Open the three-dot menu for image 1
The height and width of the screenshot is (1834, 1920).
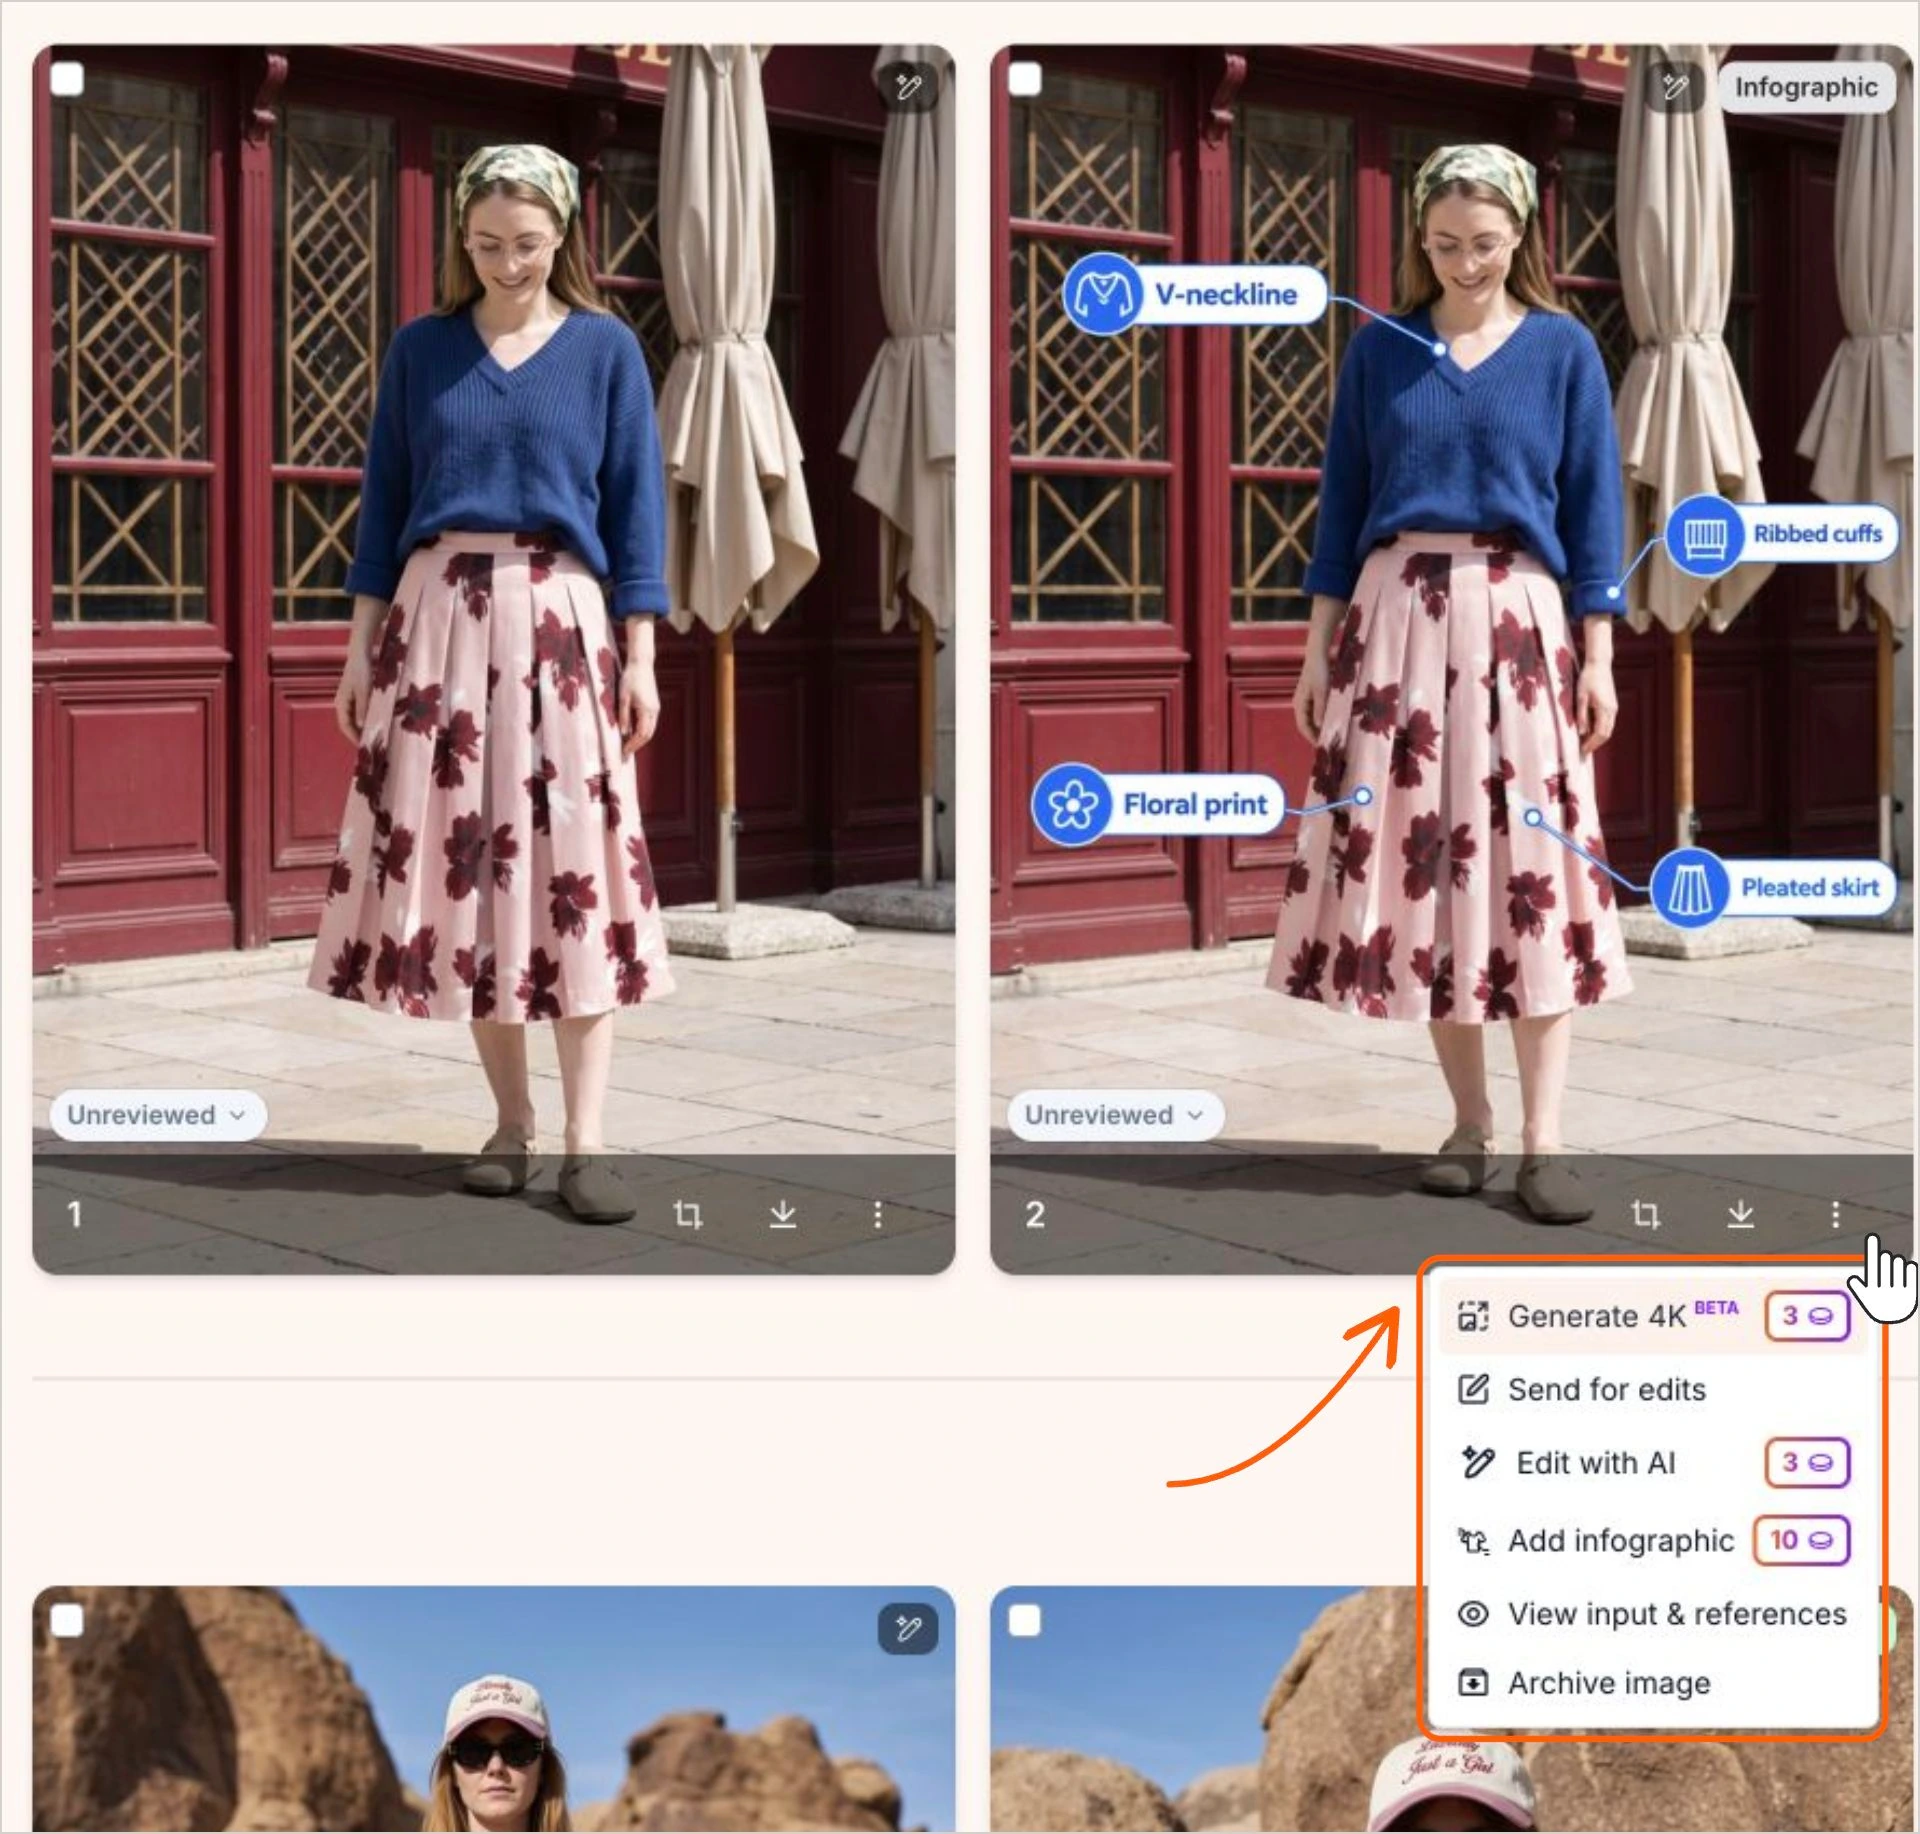coord(878,1215)
